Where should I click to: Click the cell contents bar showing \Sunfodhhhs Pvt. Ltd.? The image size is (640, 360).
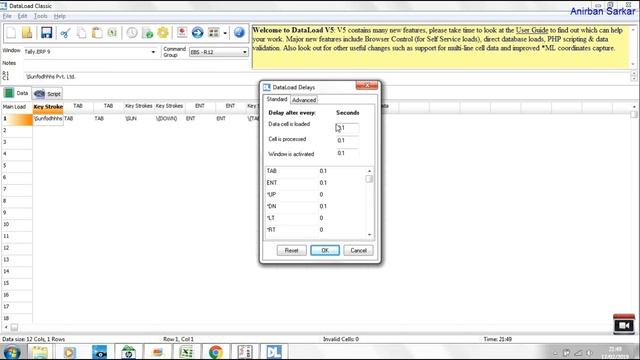327,76
